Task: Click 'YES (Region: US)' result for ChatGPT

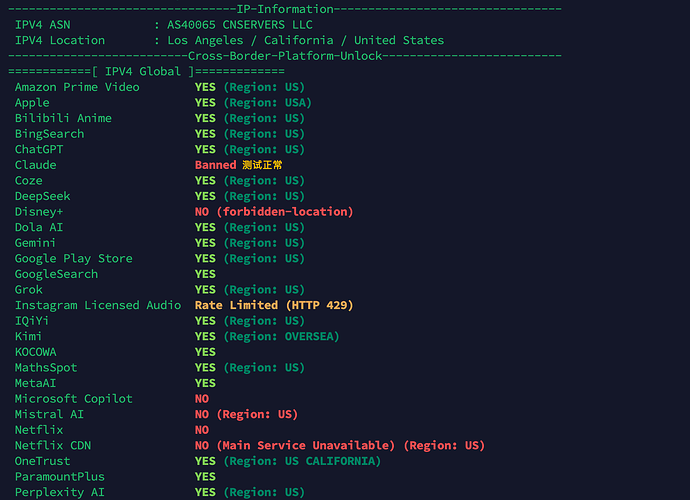Action: point(250,150)
